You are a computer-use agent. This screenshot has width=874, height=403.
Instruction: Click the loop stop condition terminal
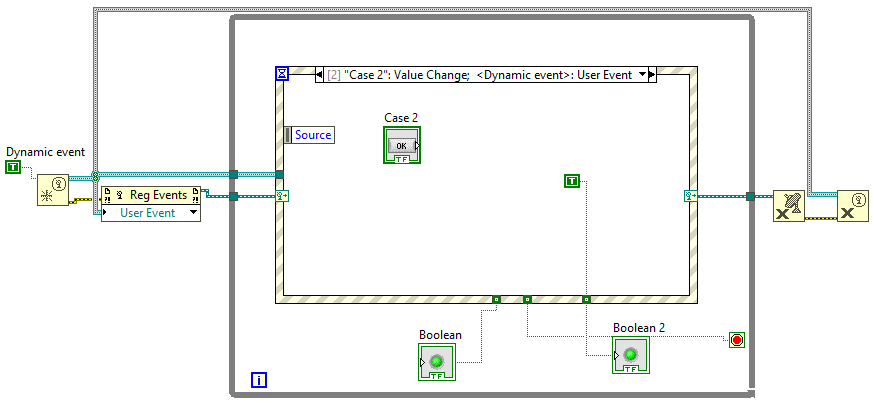(x=737, y=340)
